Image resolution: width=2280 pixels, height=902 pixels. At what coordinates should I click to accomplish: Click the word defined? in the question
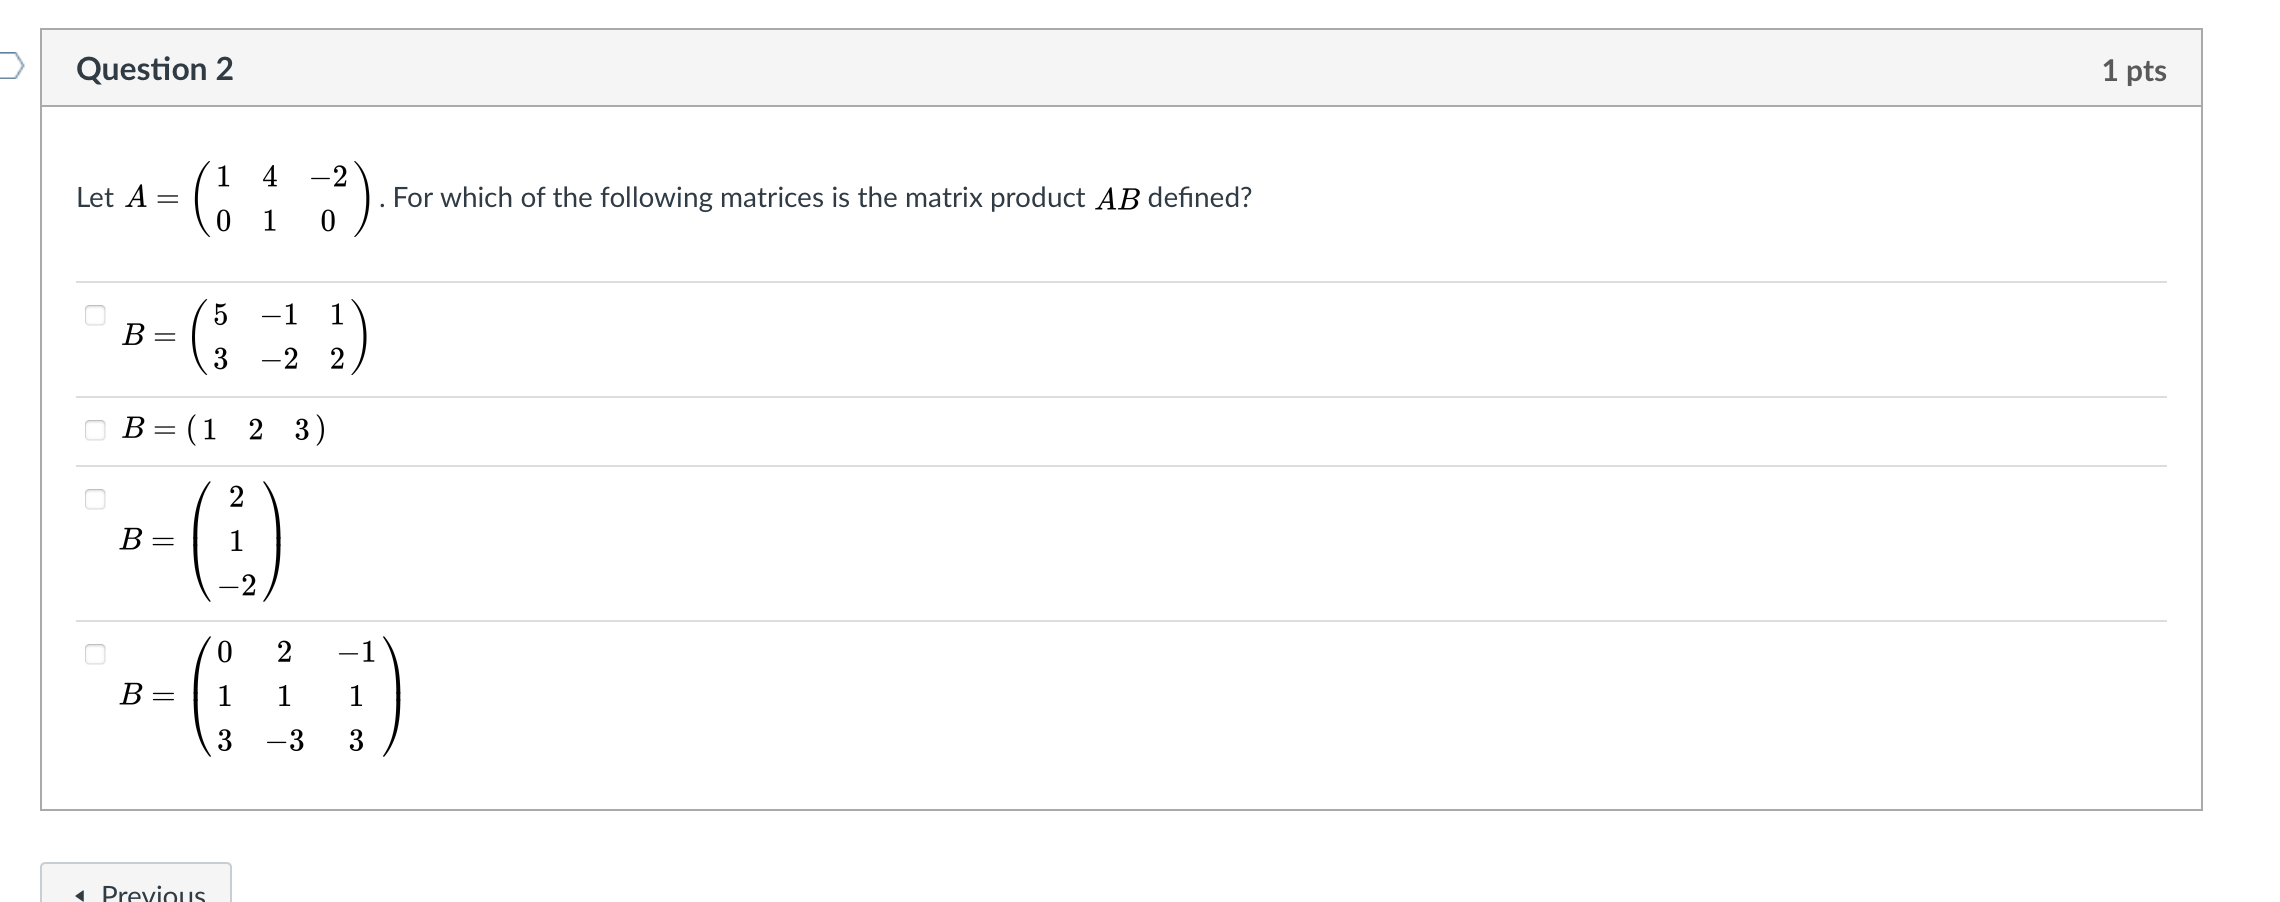click(1199, 198)
